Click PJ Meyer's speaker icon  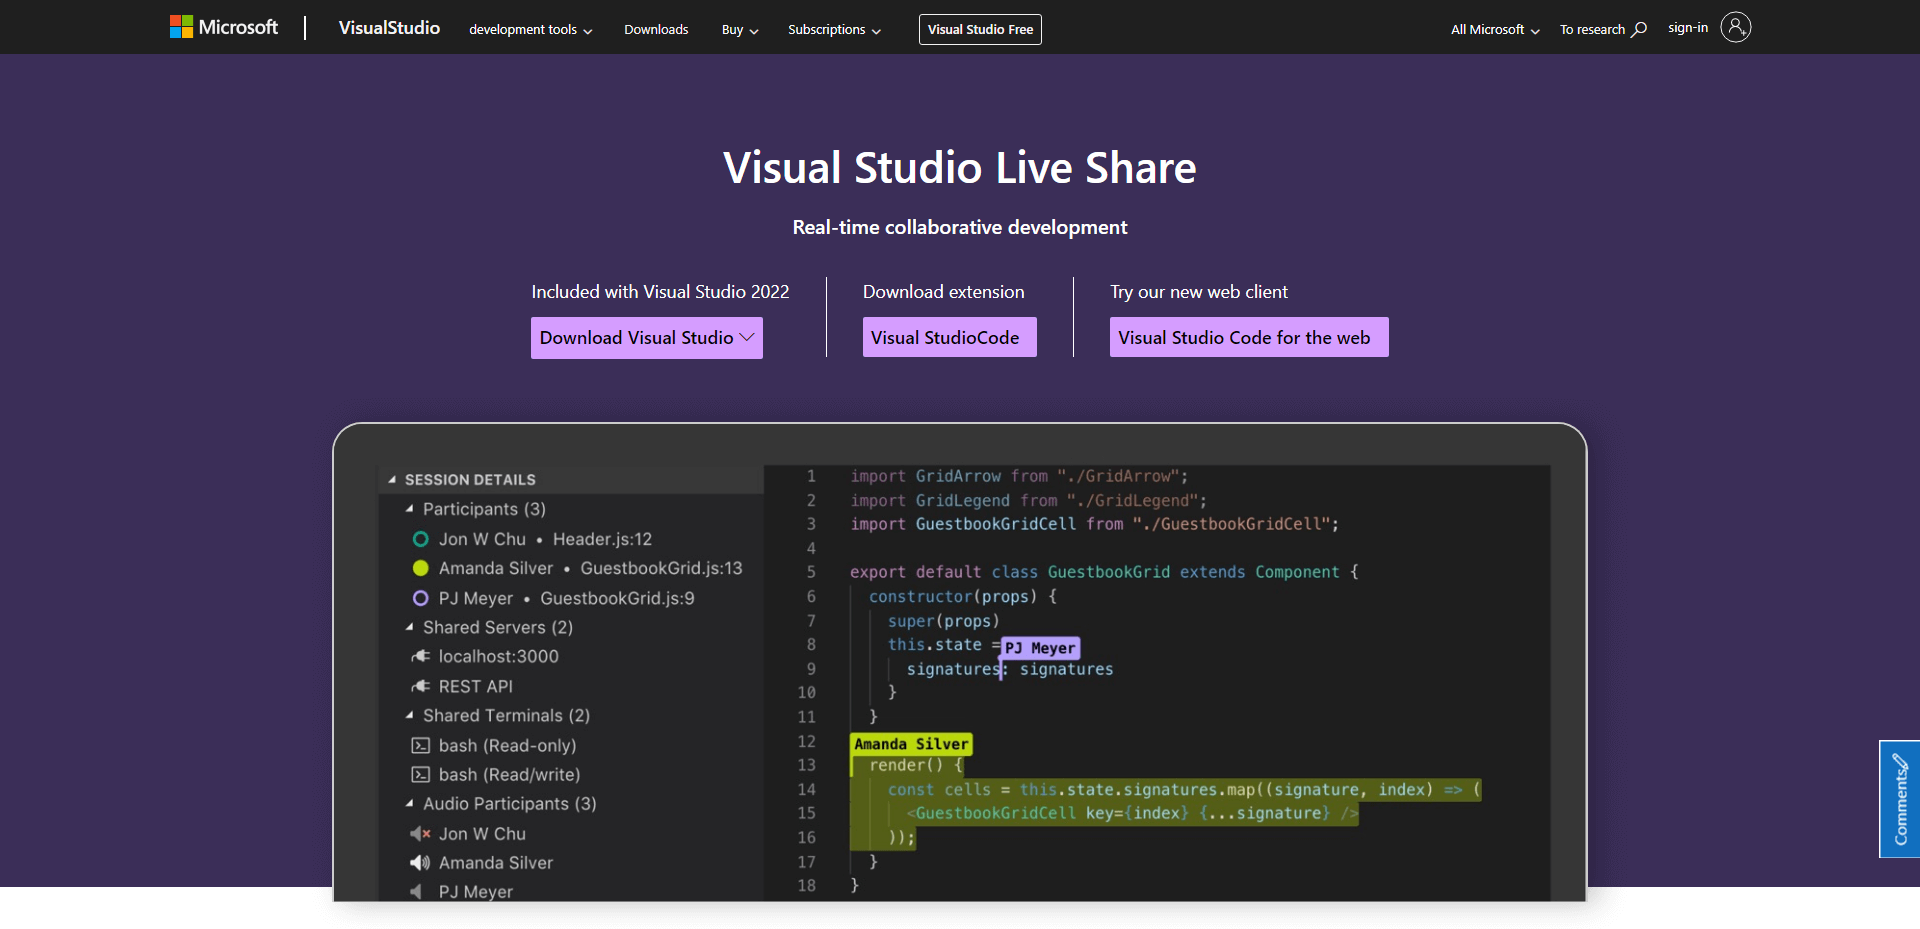click(x=417, y=891)
